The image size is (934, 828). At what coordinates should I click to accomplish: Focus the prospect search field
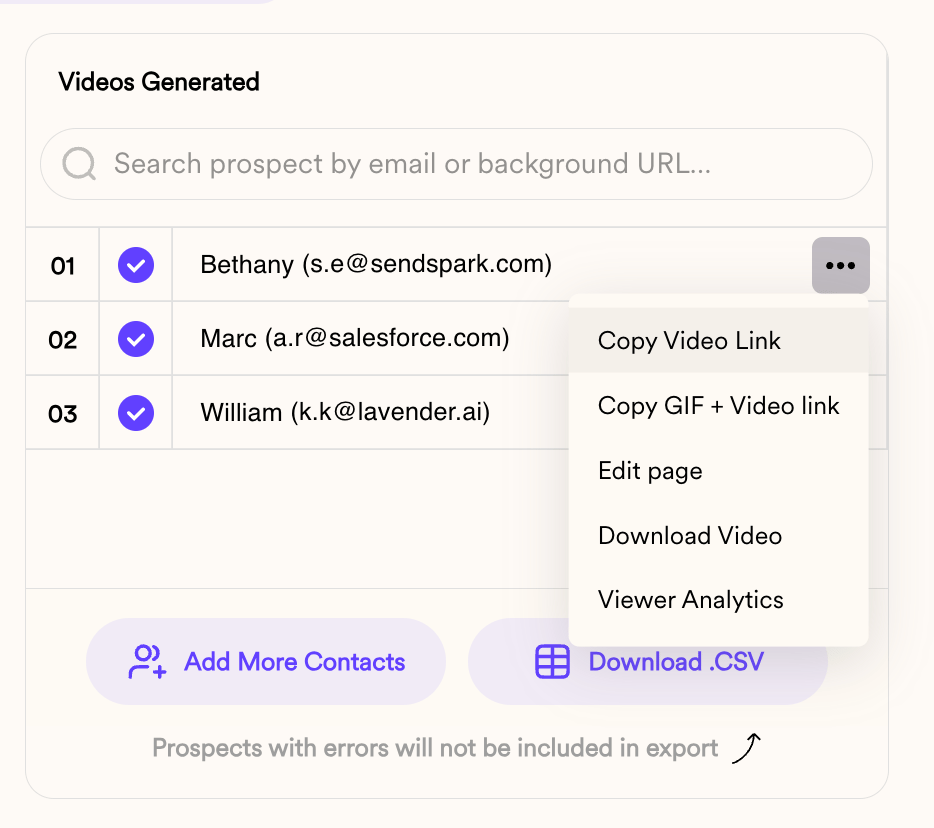coord(456,164)
